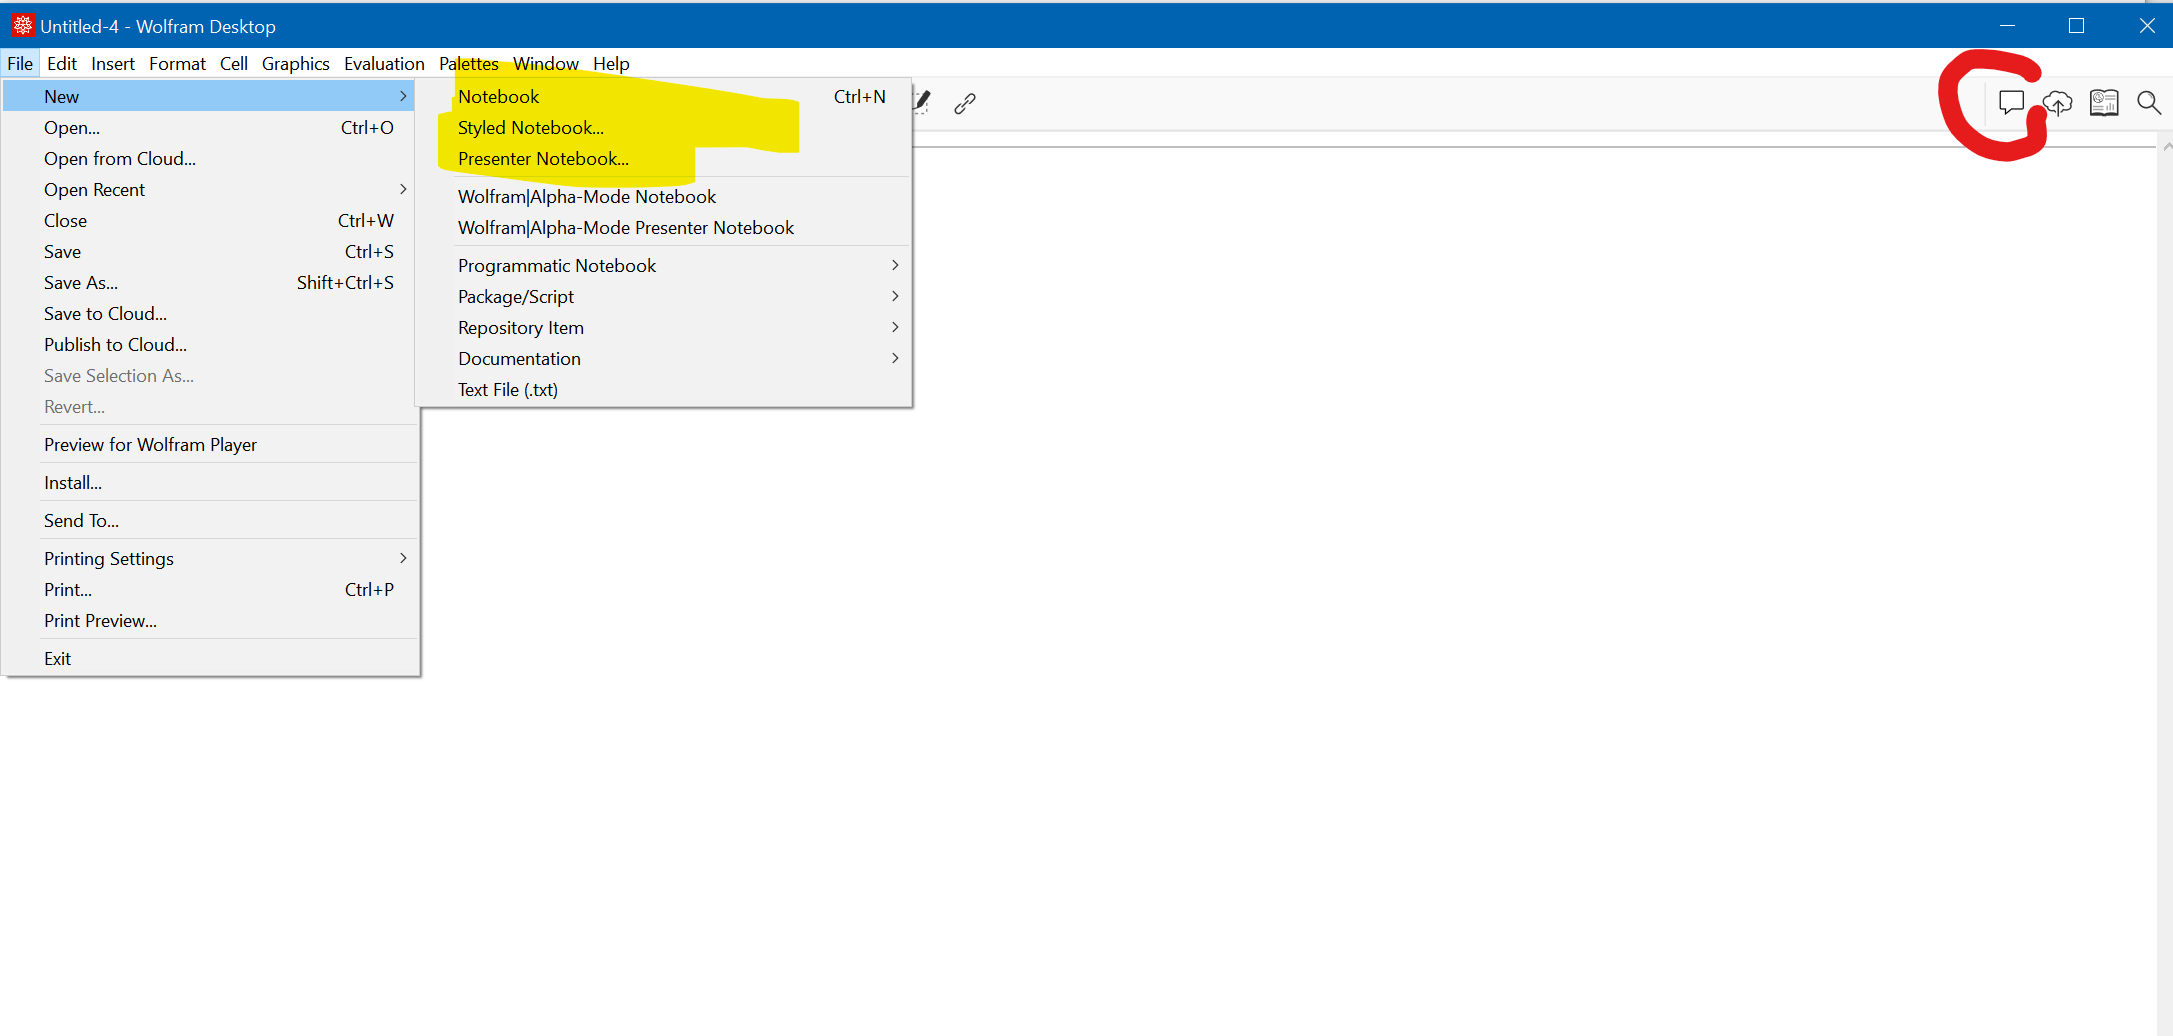Choose Save to Cloud...

(210, 314)
